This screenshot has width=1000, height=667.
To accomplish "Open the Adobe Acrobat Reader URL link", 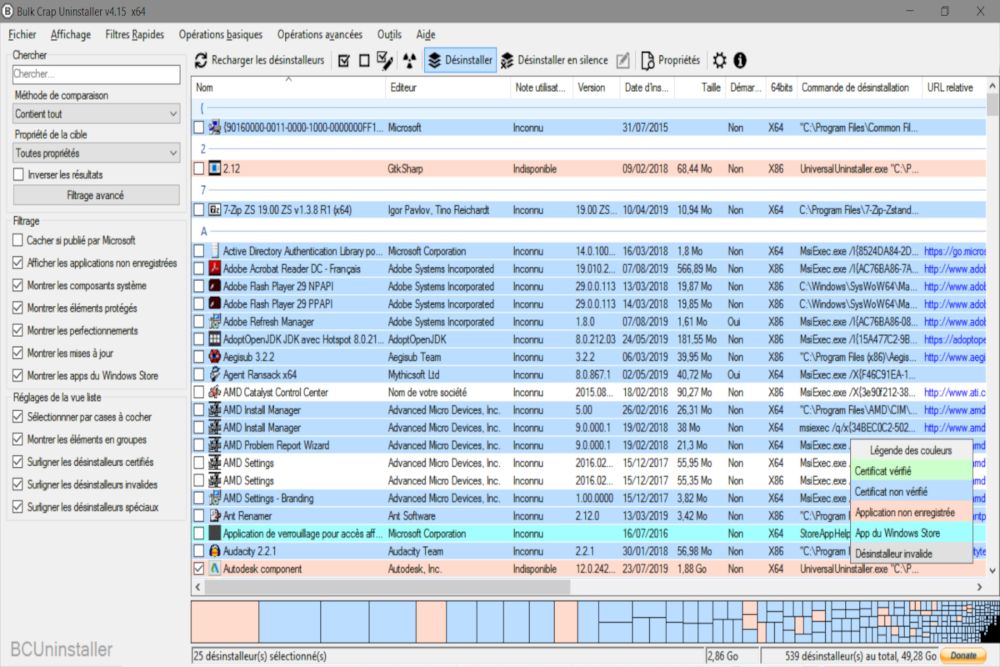I will (x=954, y=269).
